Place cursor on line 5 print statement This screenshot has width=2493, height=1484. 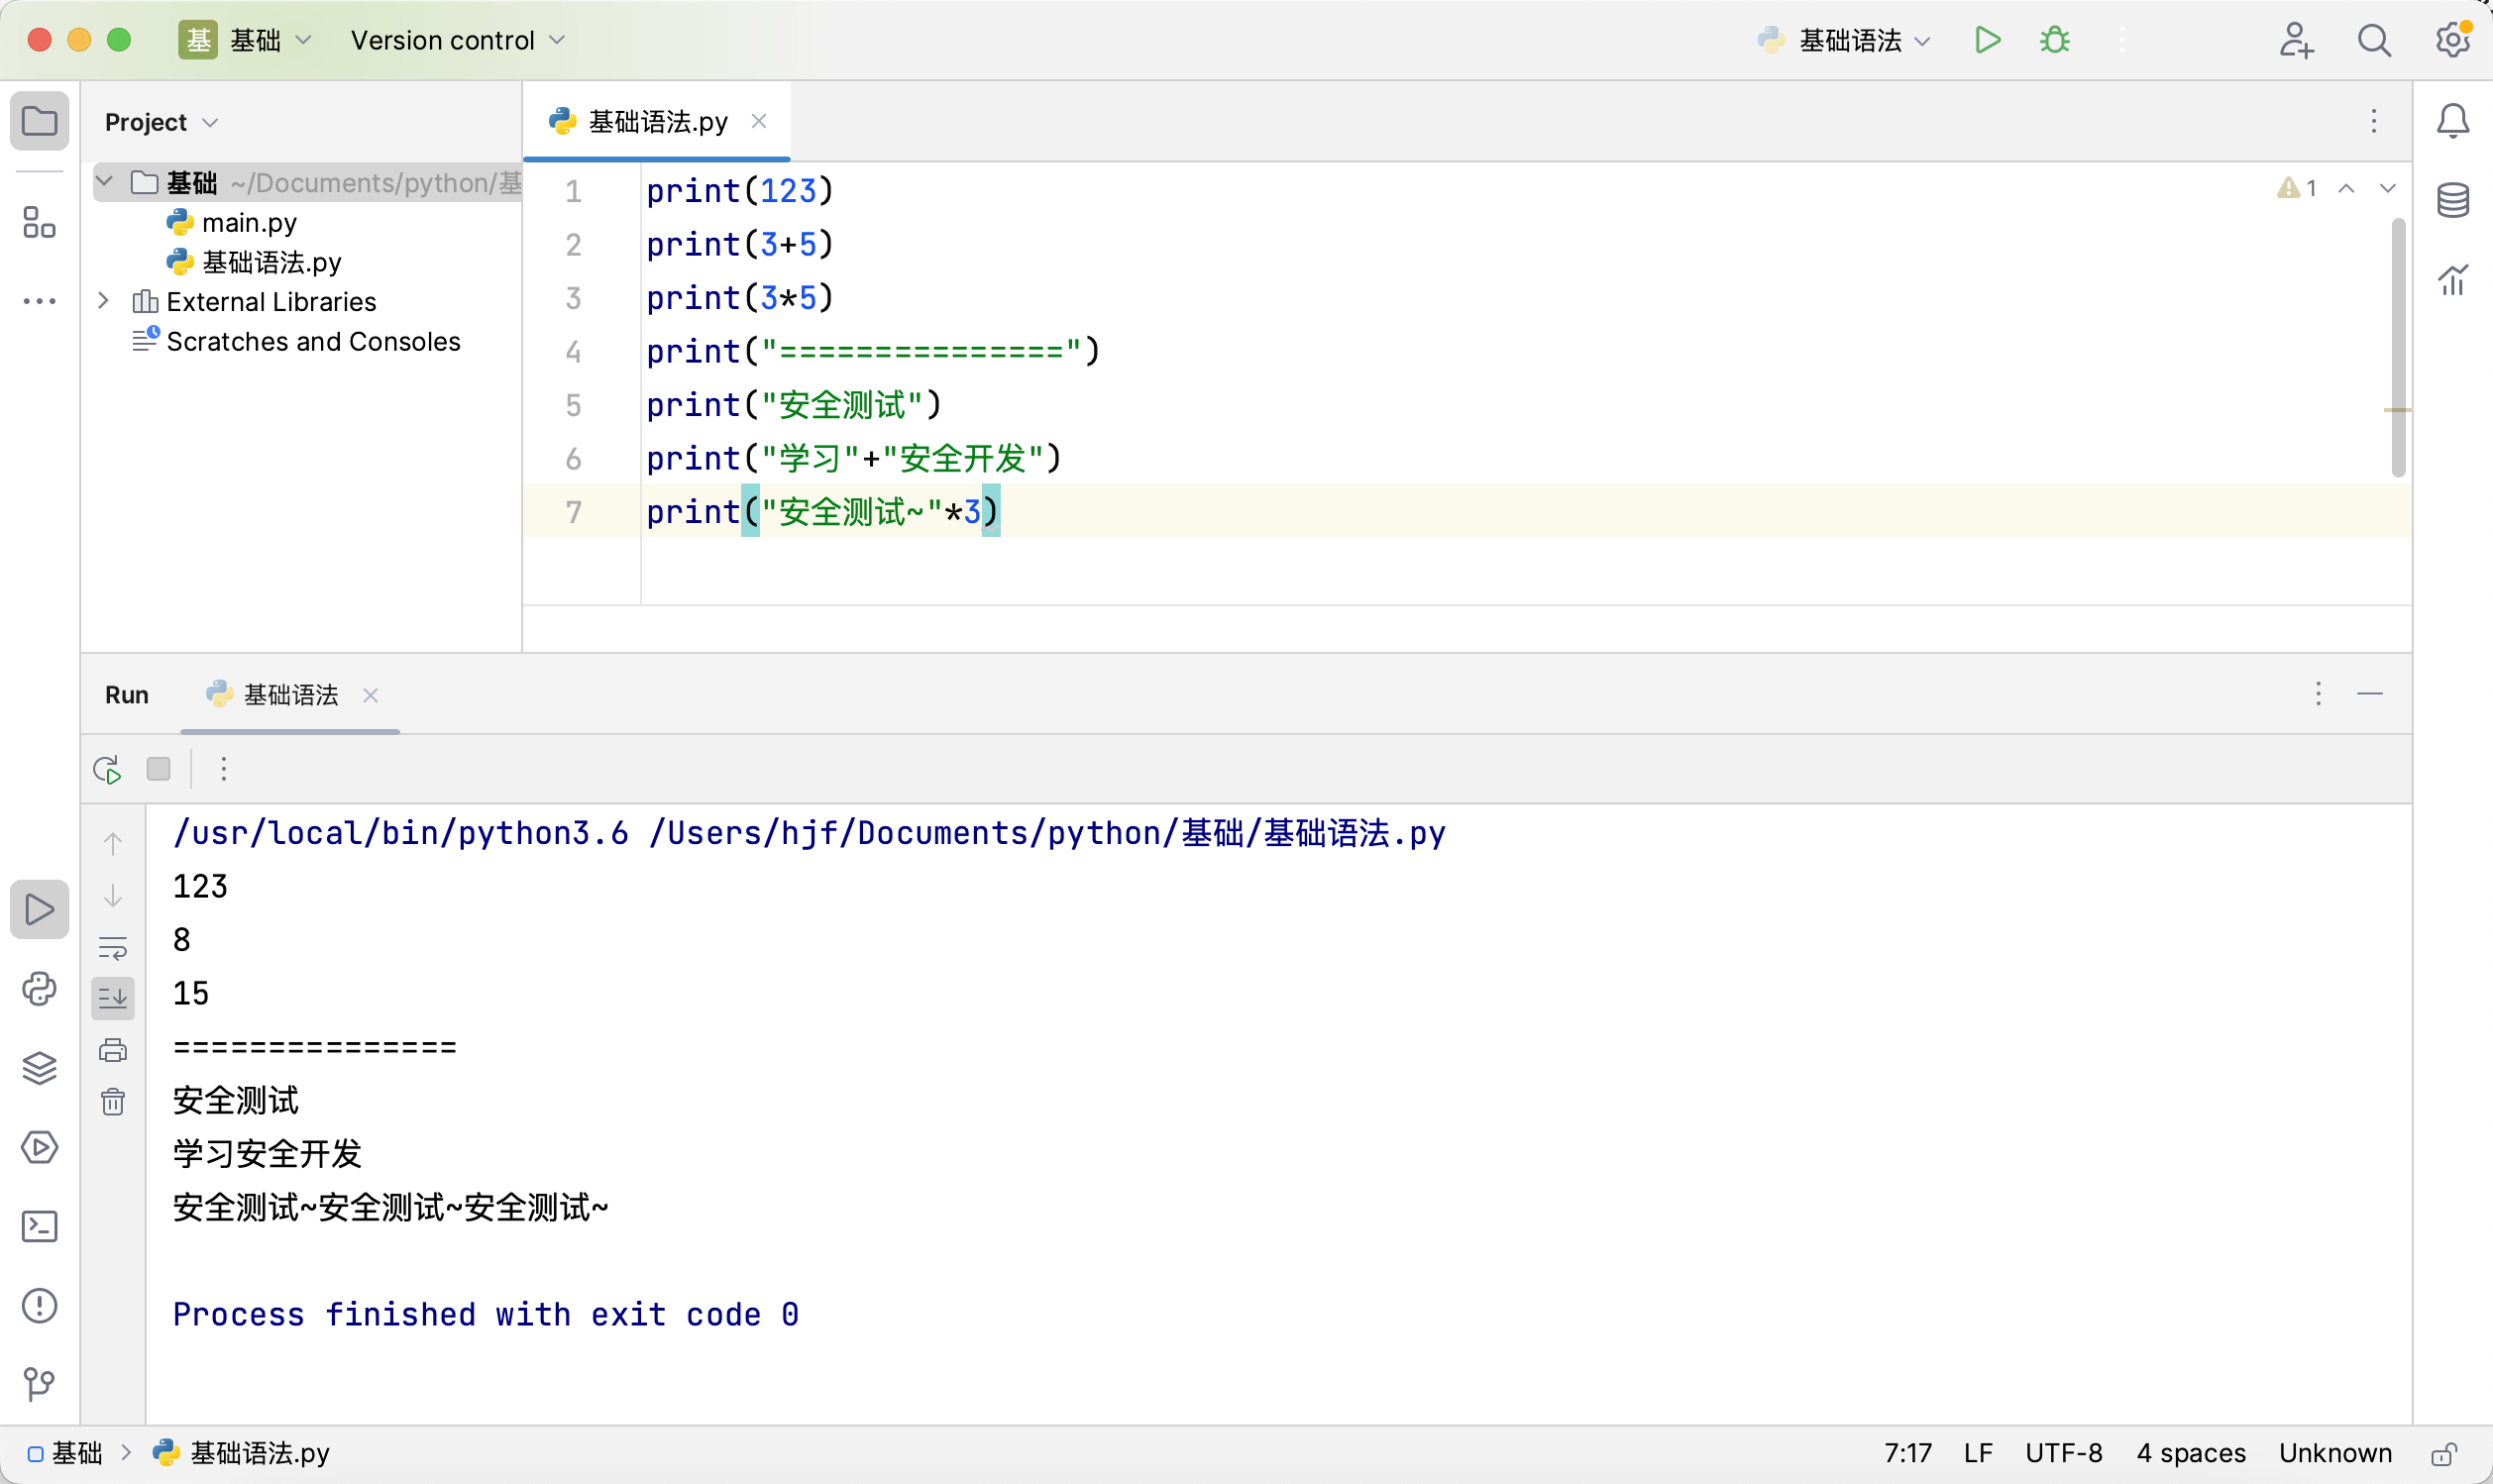point(794,405)
